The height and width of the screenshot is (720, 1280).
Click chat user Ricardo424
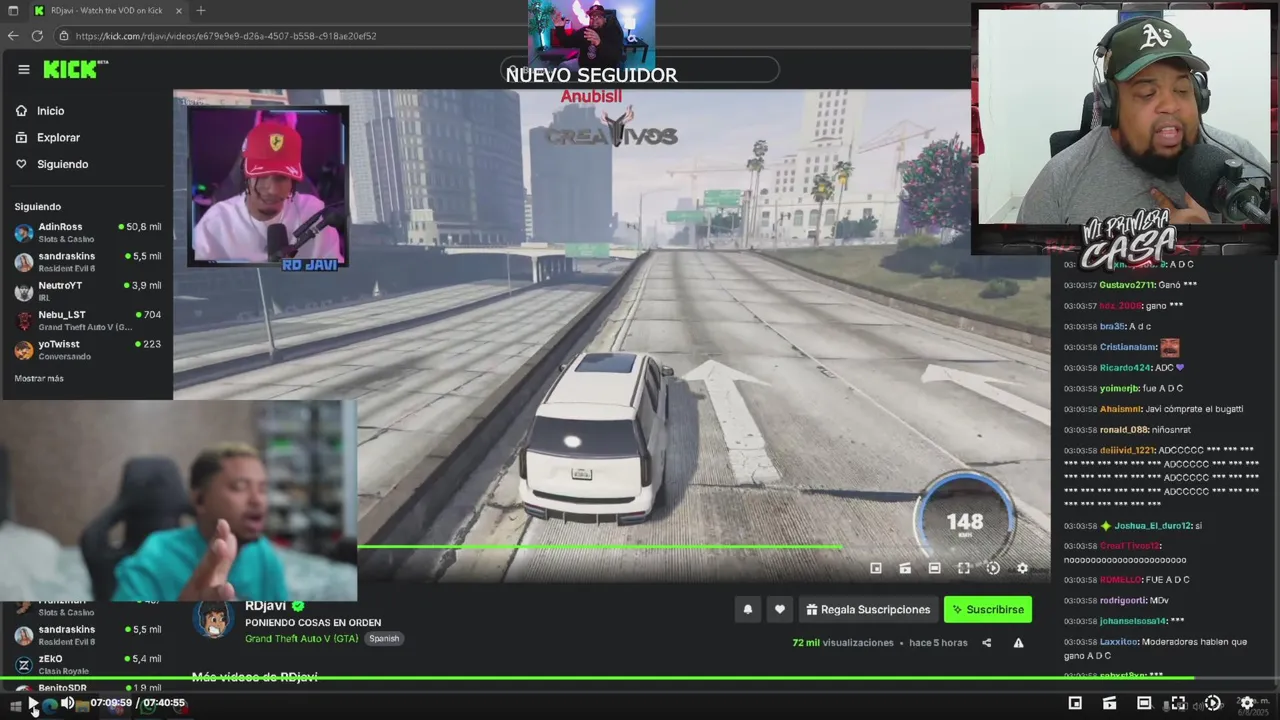[x=1125, y=368]
